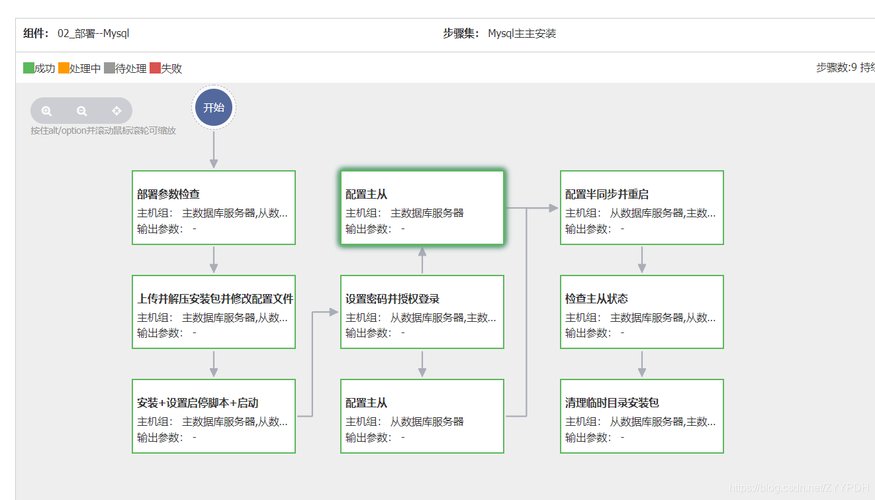
Task: Click the fit-to-view crosshair icon
Action: [x=116, y=111]
